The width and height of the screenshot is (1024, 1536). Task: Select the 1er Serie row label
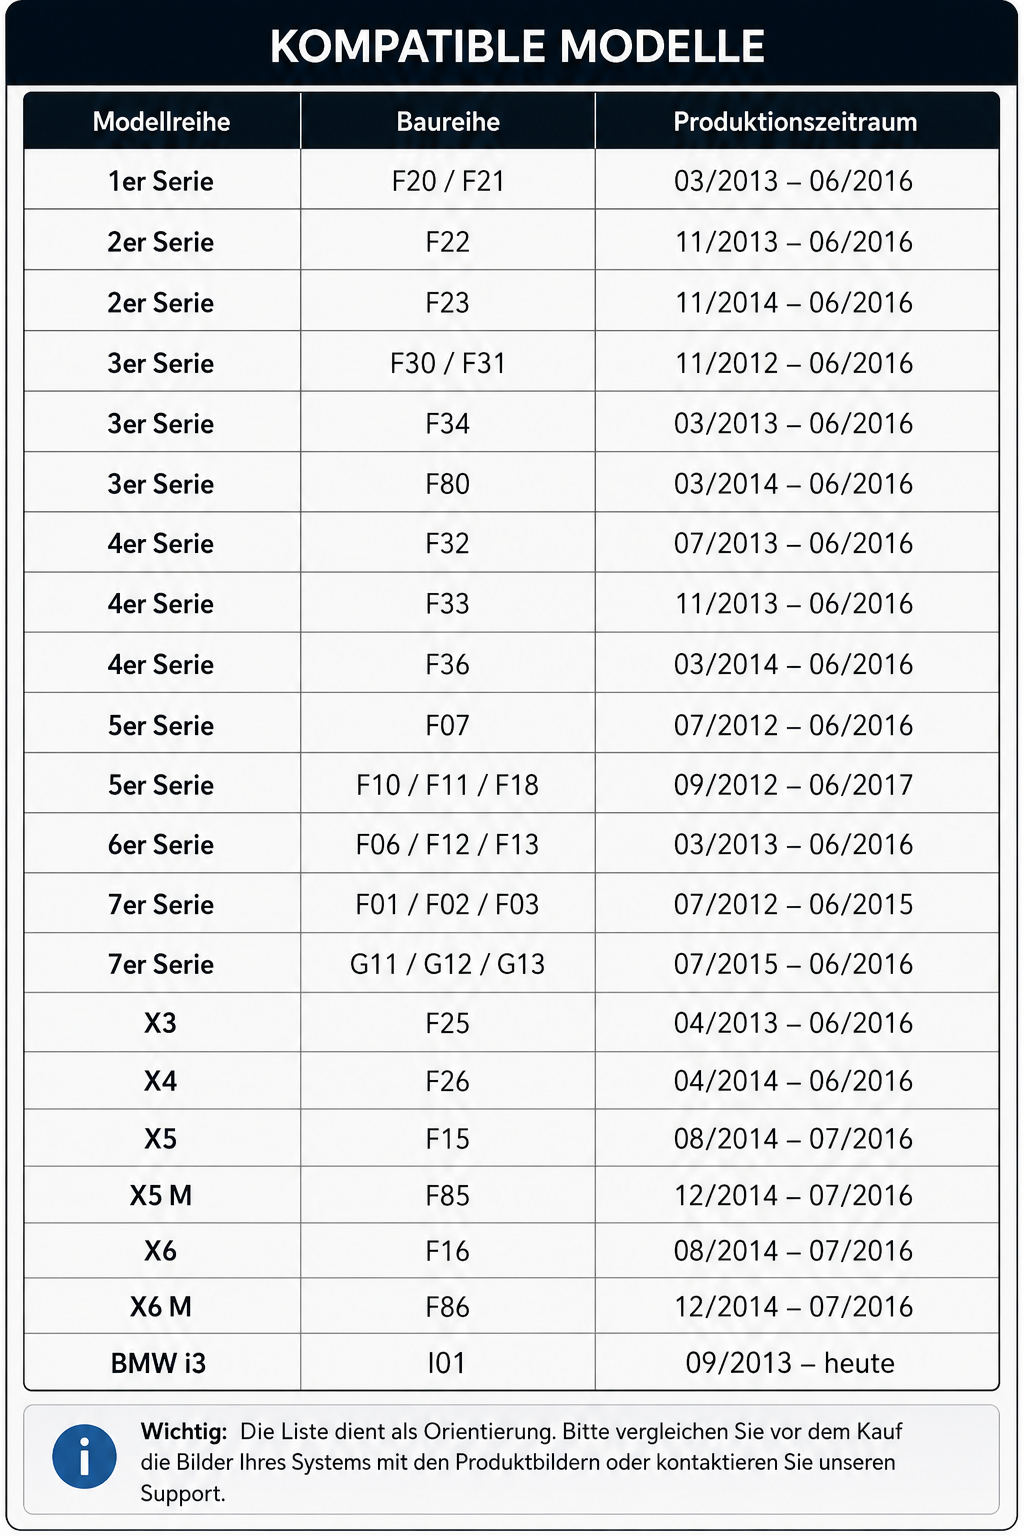161,181
